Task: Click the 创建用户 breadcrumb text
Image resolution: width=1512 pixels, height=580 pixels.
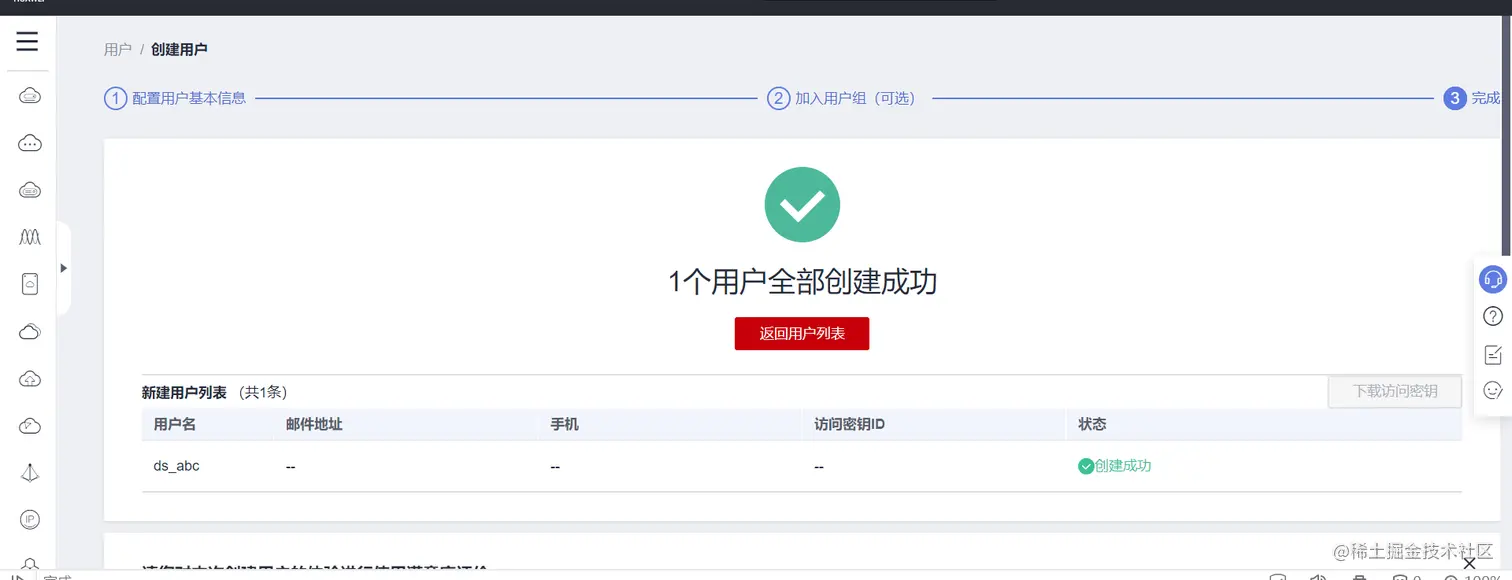Action: click(179, 49)
